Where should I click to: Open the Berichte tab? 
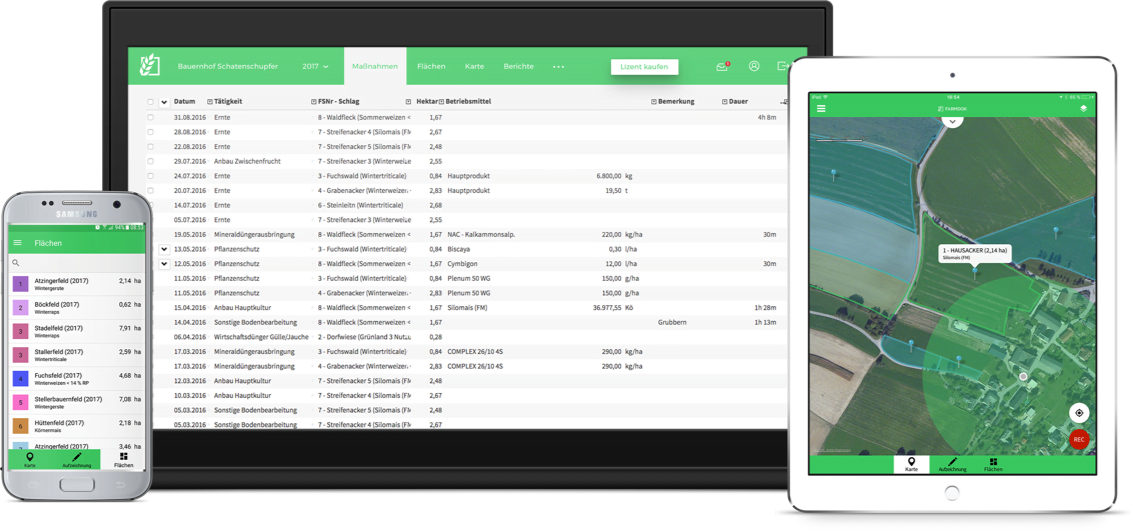(518, 67)
